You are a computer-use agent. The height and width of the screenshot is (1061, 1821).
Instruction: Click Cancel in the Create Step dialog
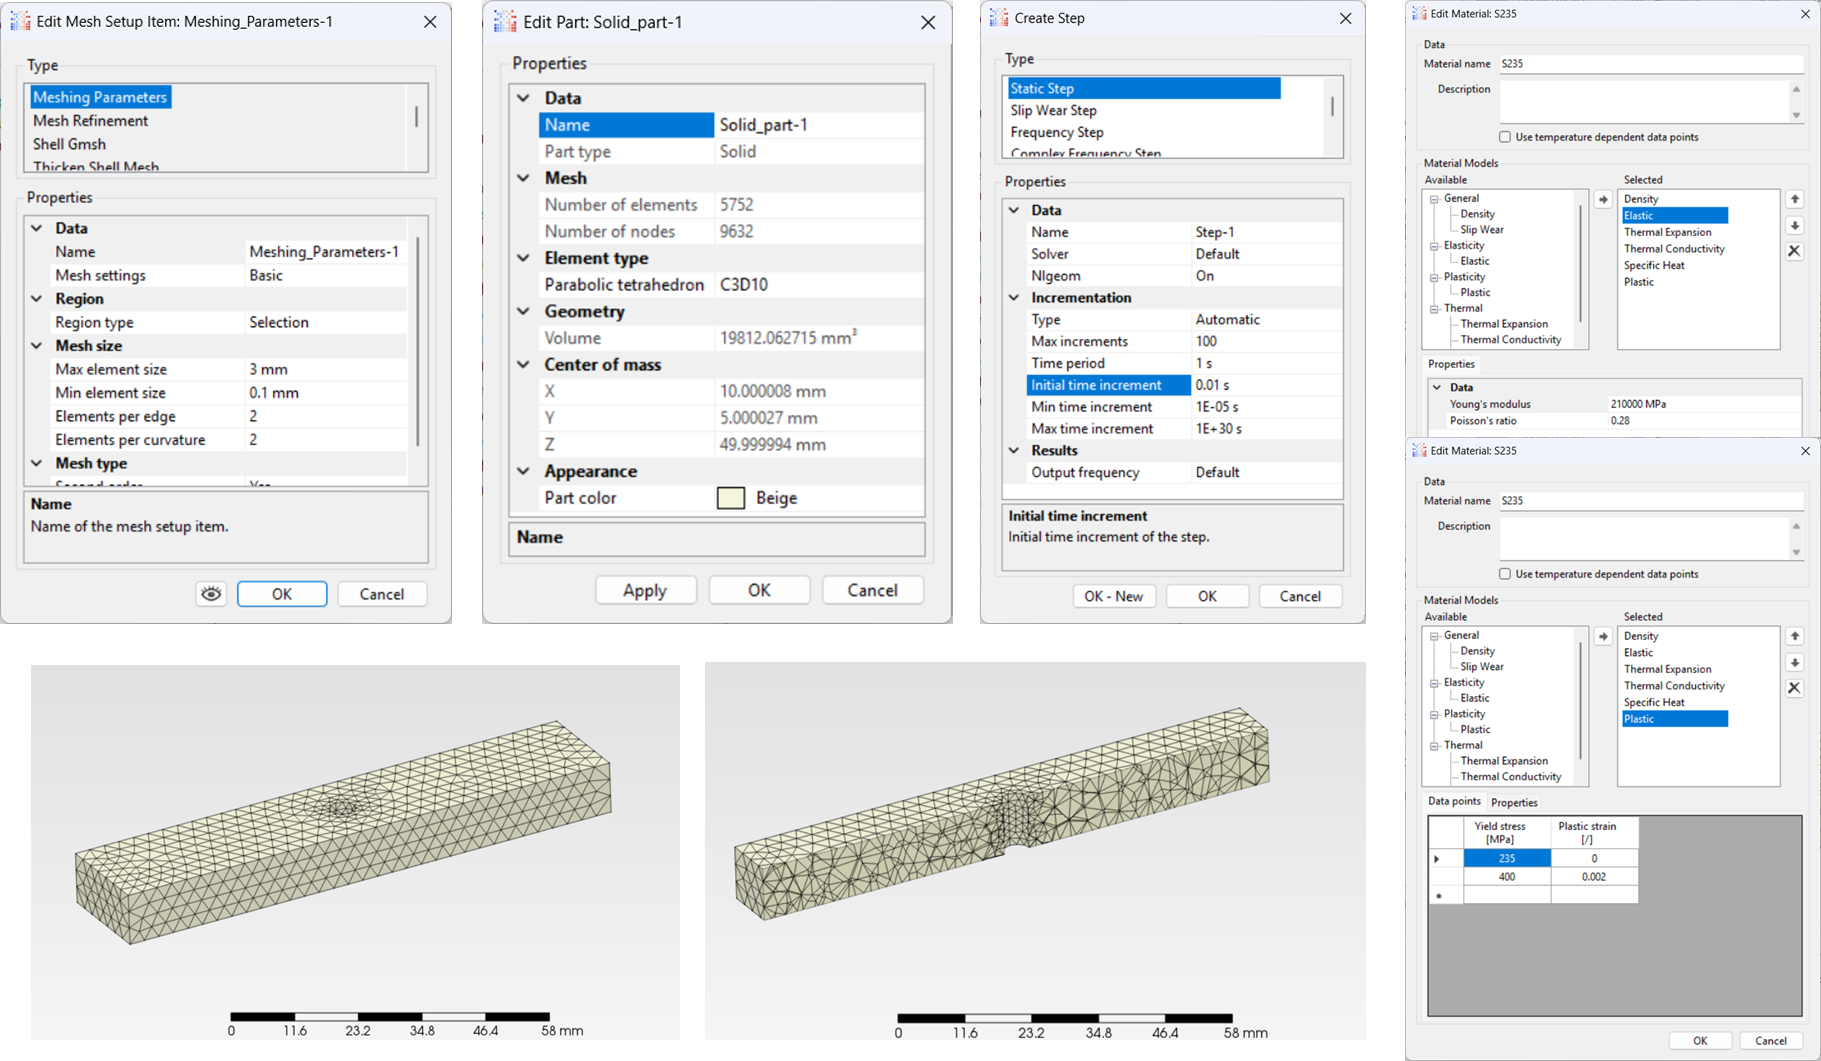click(1300, 597)
